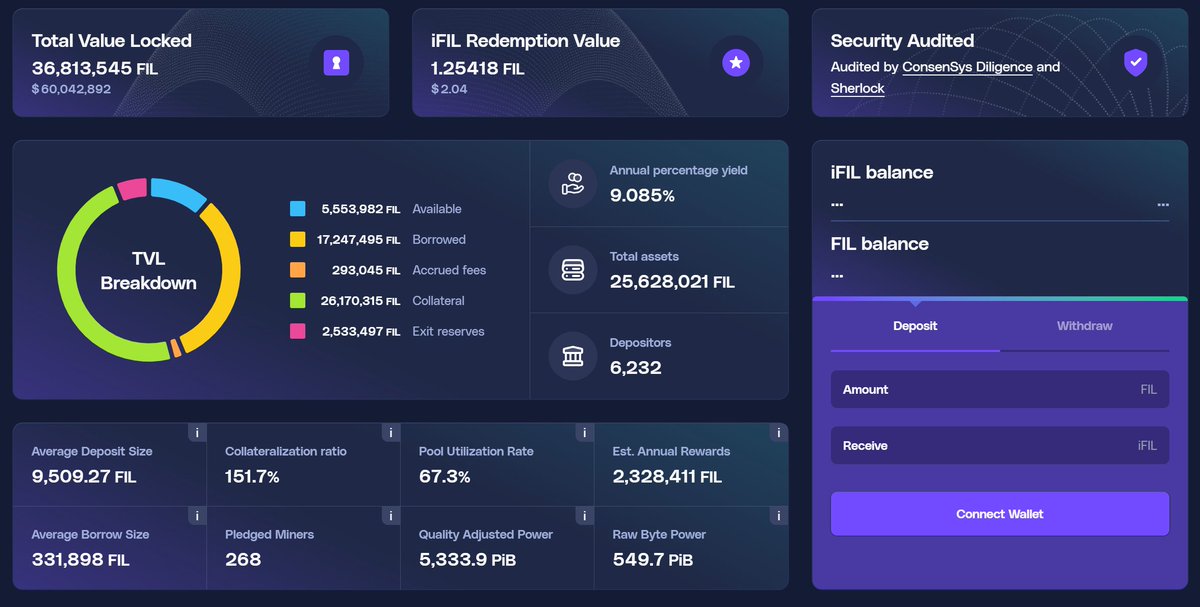
Task: Click the info icon on Raw Byte Power
Action: click(778, 515)
